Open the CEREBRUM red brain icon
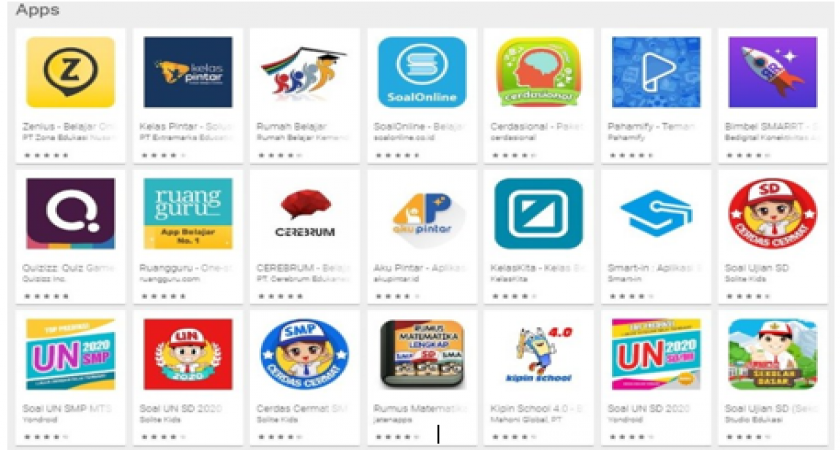The height and width of the screenshot is (450, 840). coord(304,213)
